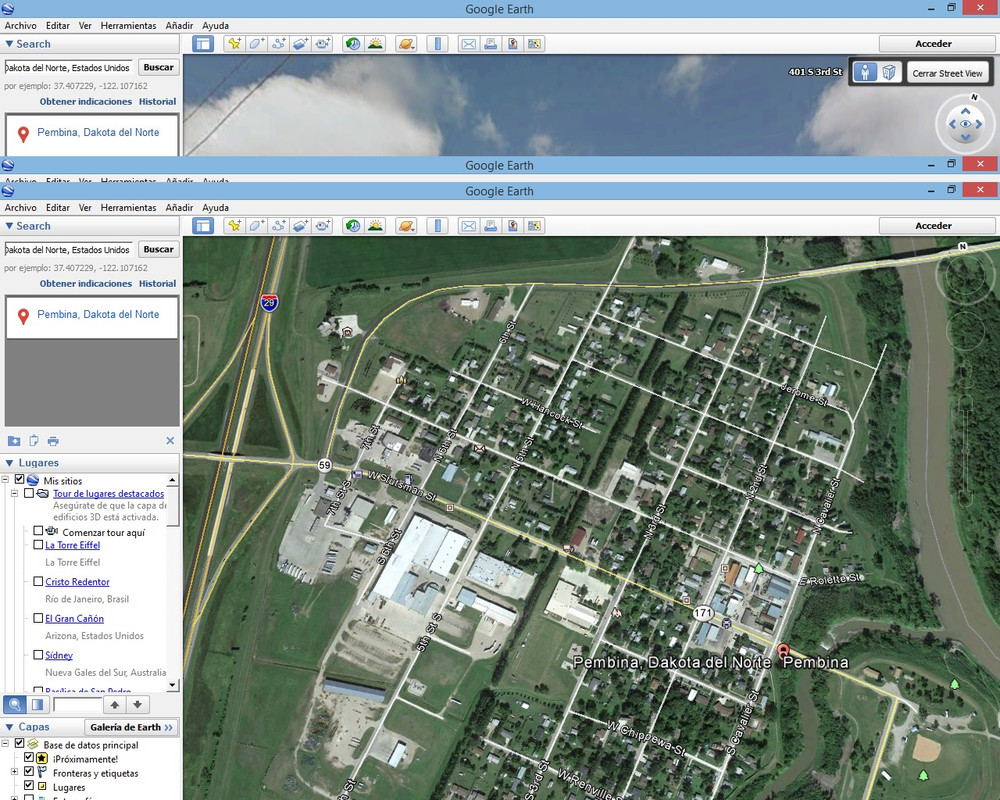
Task: Click the red Pembina placemark pin on map
Action: [x=783, y=651]
